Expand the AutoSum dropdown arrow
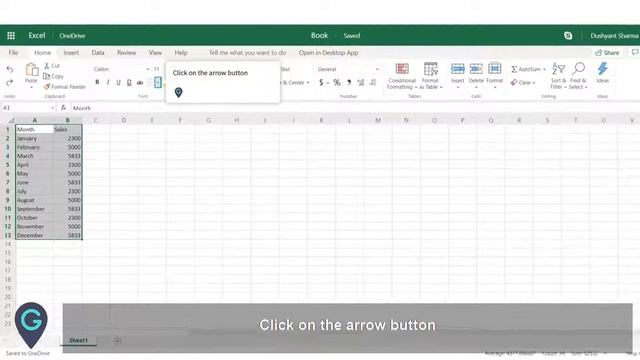 [544, 70]
